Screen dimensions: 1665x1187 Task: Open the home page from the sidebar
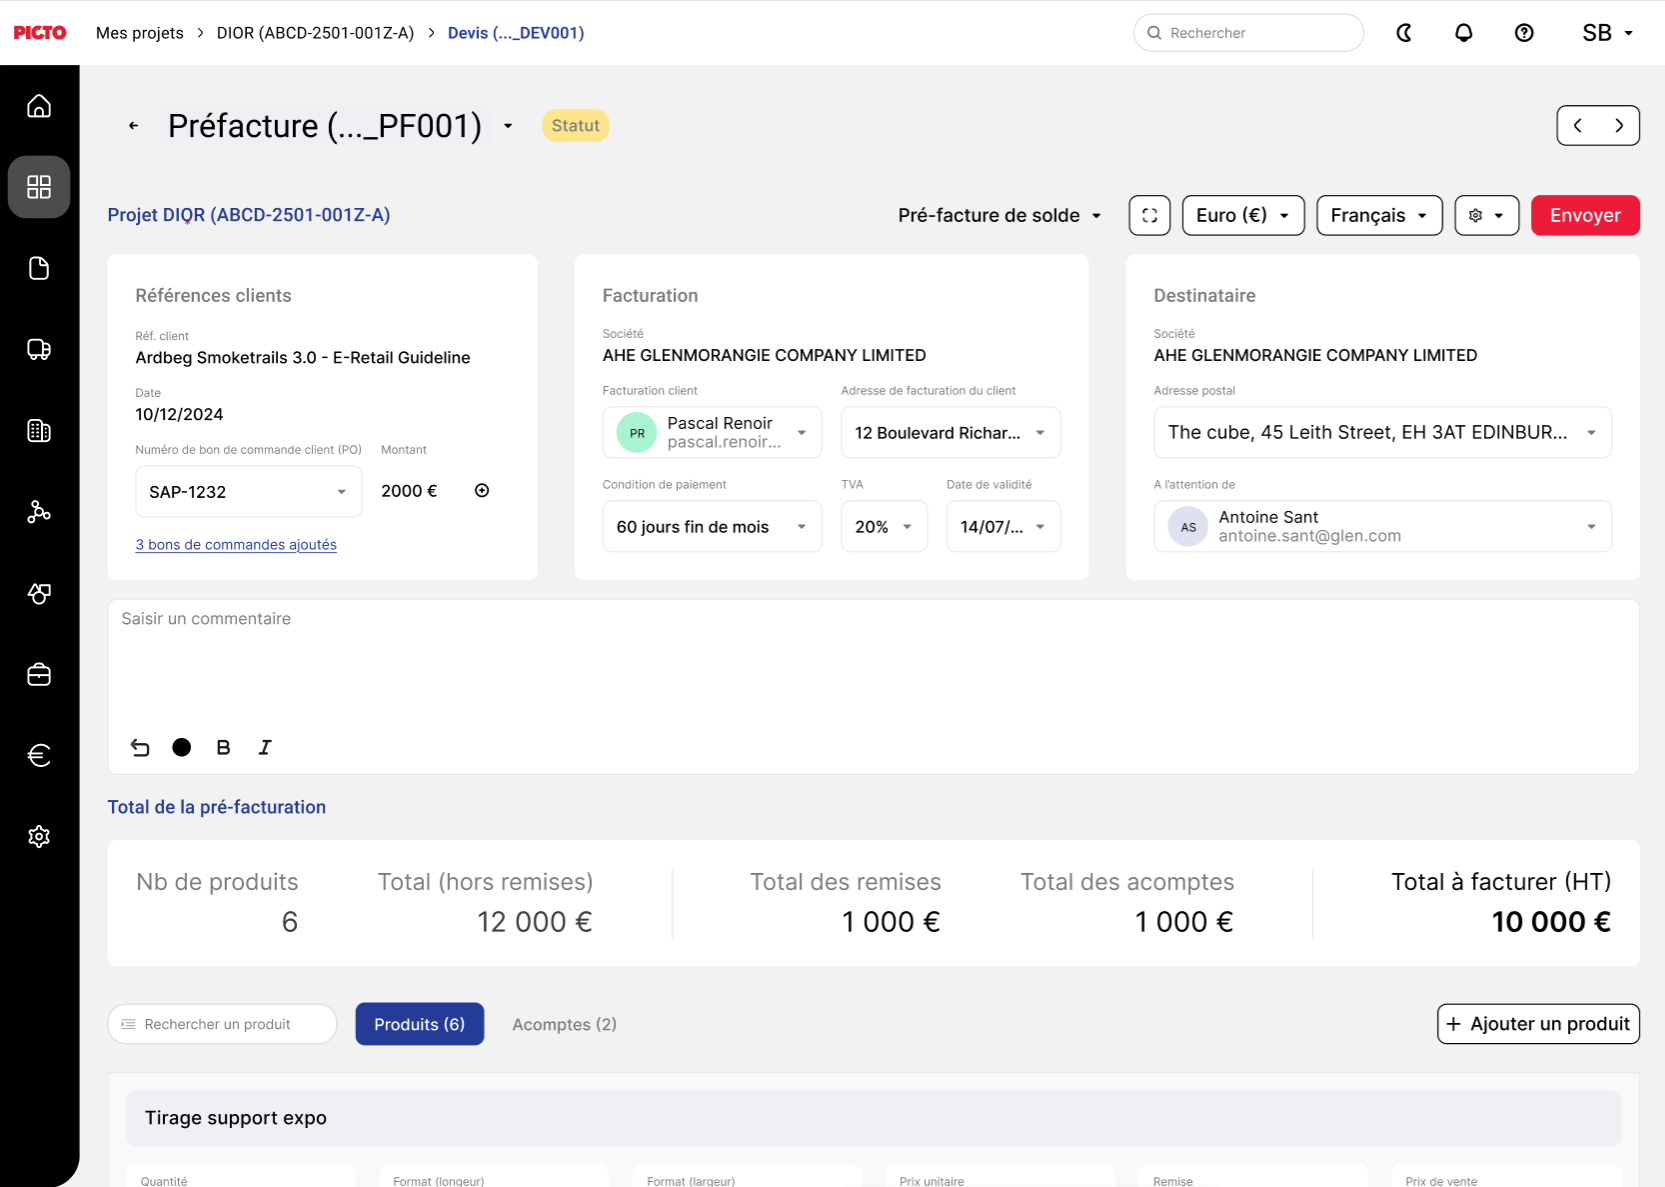[39, 106]
